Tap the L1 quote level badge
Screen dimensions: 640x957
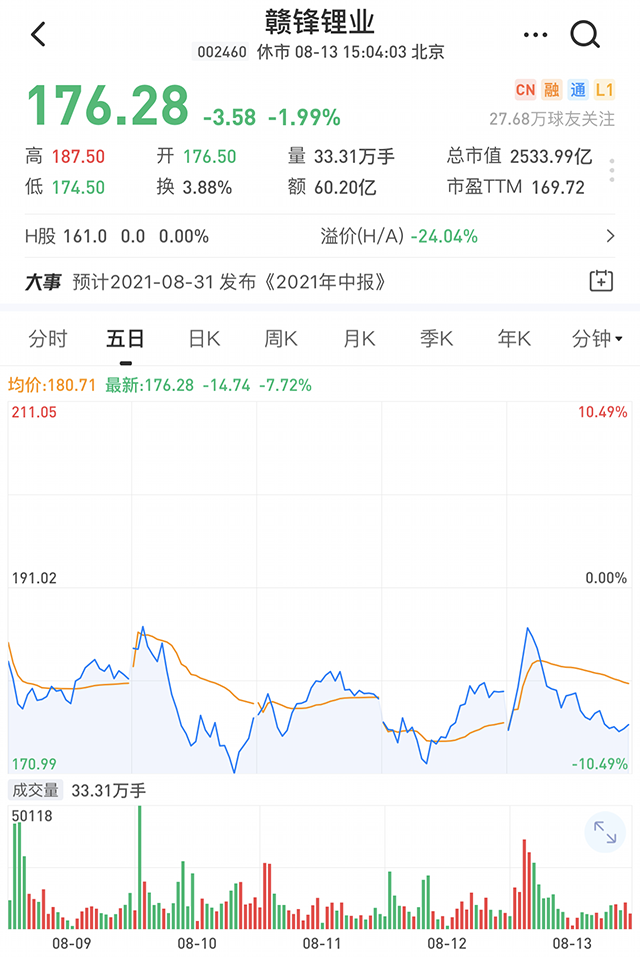(x=604, y=90)
